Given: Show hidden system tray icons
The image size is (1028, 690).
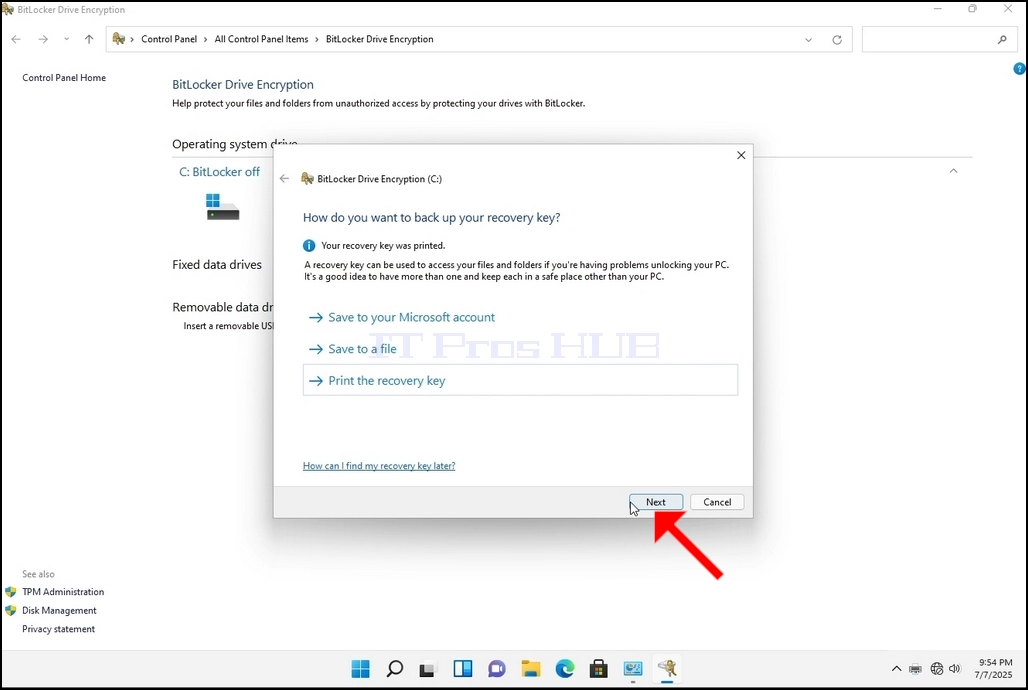Looking at the screenshot, I should pos(896,669).
